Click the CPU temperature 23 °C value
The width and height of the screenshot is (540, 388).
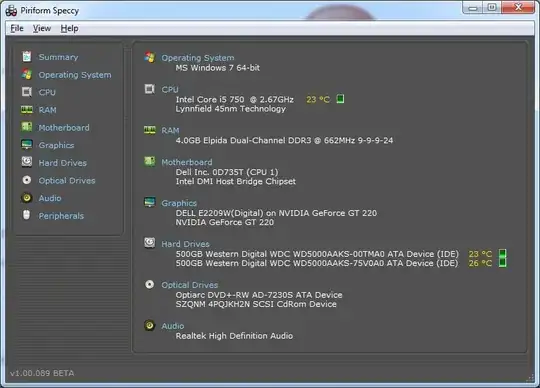[x=318, y=99]
